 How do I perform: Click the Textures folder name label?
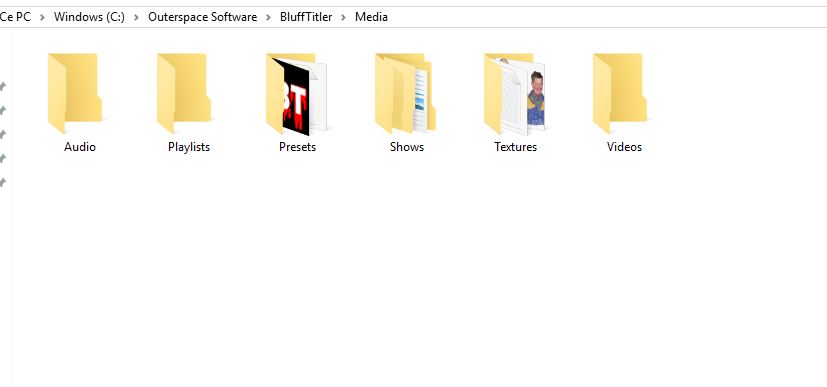[515, 147]
